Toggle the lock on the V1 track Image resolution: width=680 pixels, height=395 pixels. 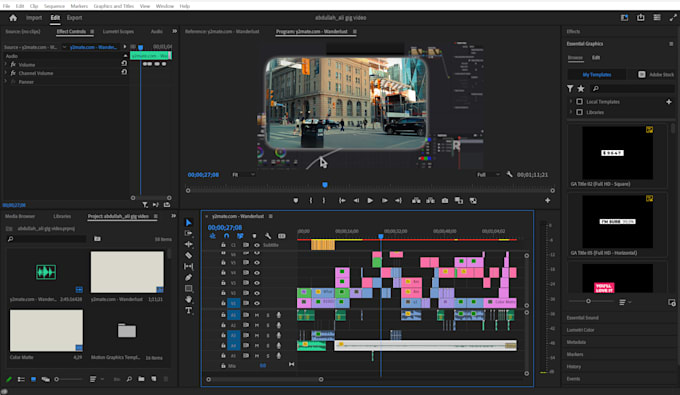223,303
